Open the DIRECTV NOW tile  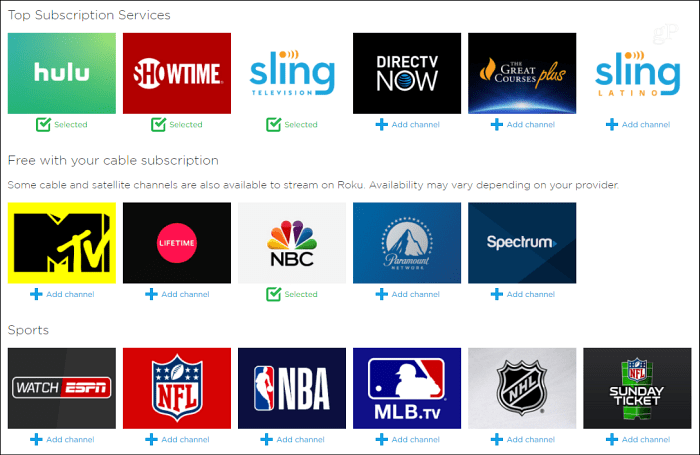[x=407, y=73]
